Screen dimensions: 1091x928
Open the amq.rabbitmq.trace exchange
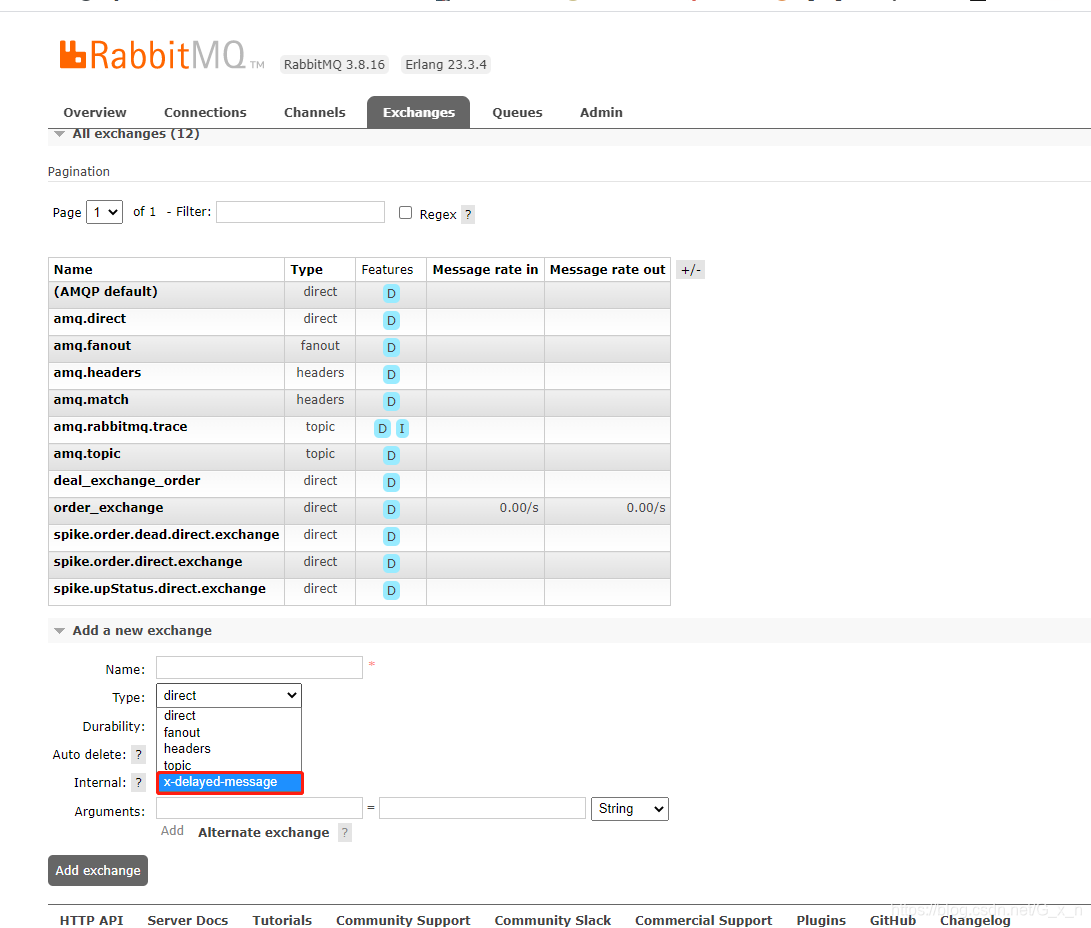click(x=120, y=426)
